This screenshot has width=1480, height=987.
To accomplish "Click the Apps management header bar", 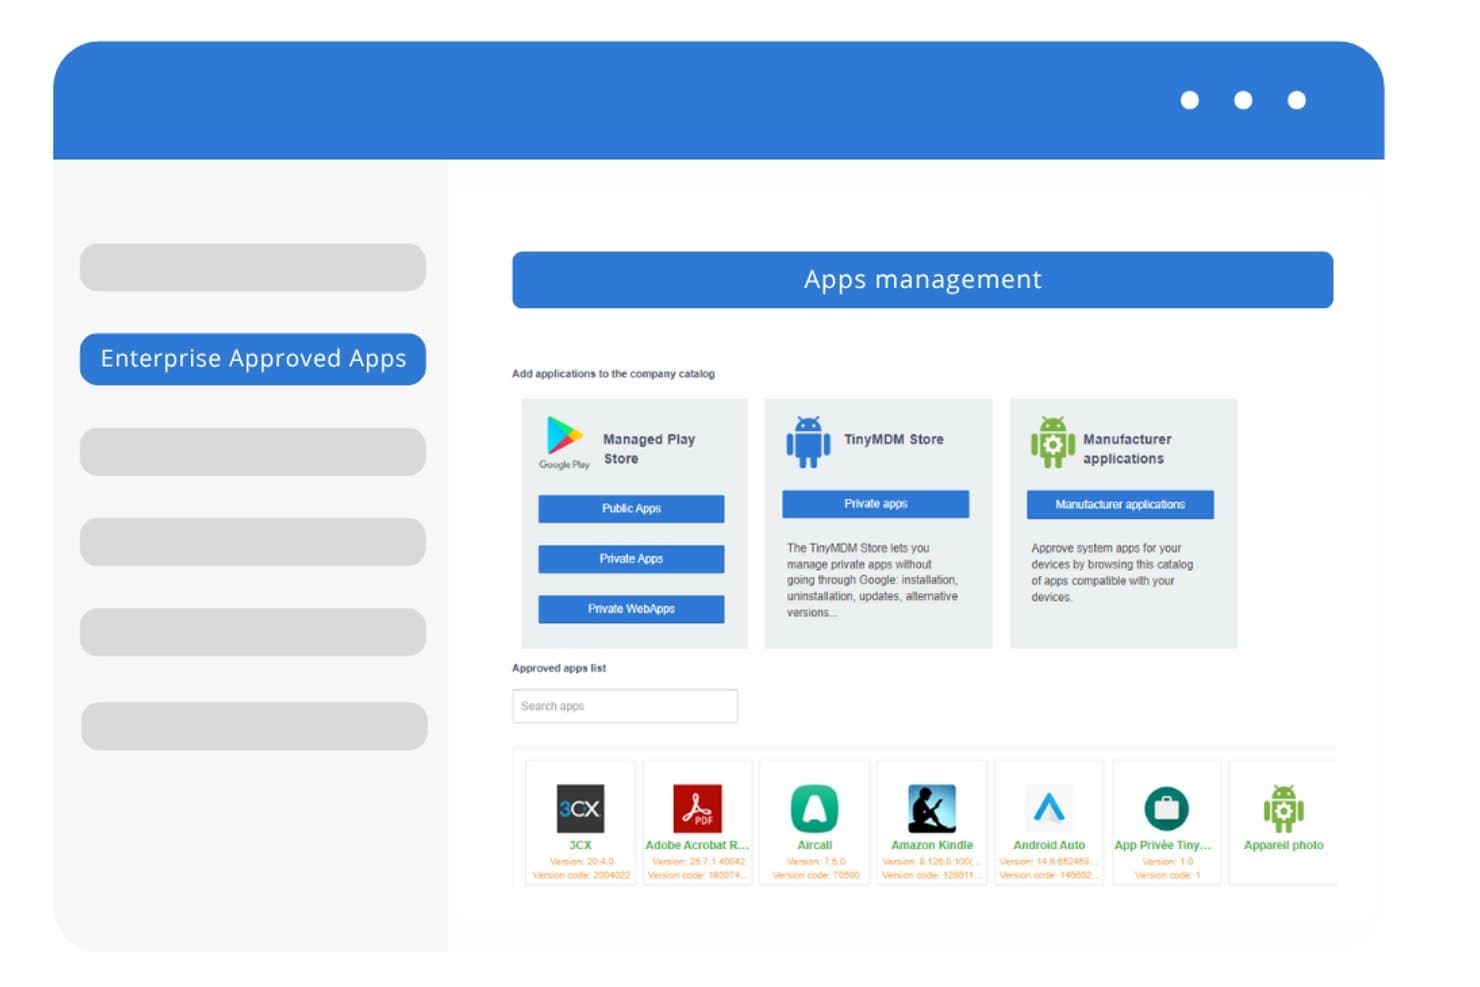I will [x=922, y=280].
